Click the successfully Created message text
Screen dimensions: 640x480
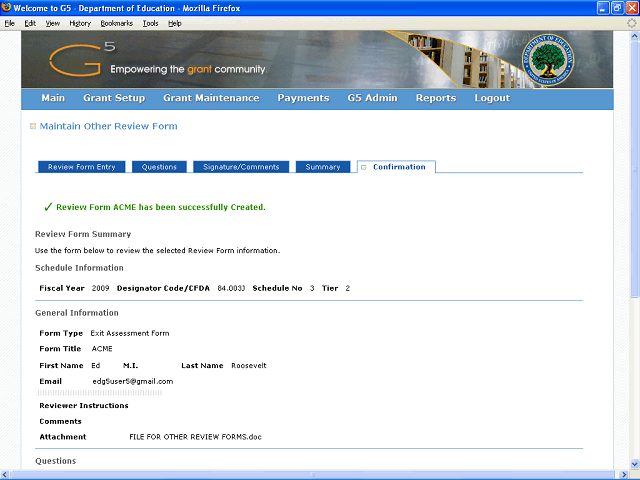point(161,207)
